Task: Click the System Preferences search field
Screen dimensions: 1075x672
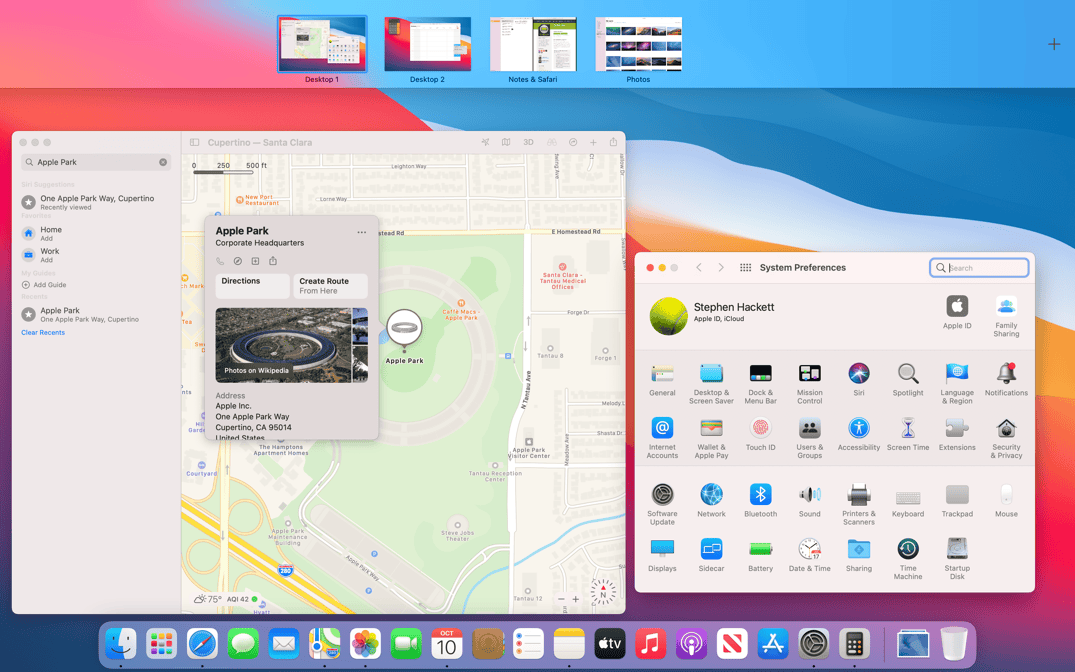Action: 979,268
